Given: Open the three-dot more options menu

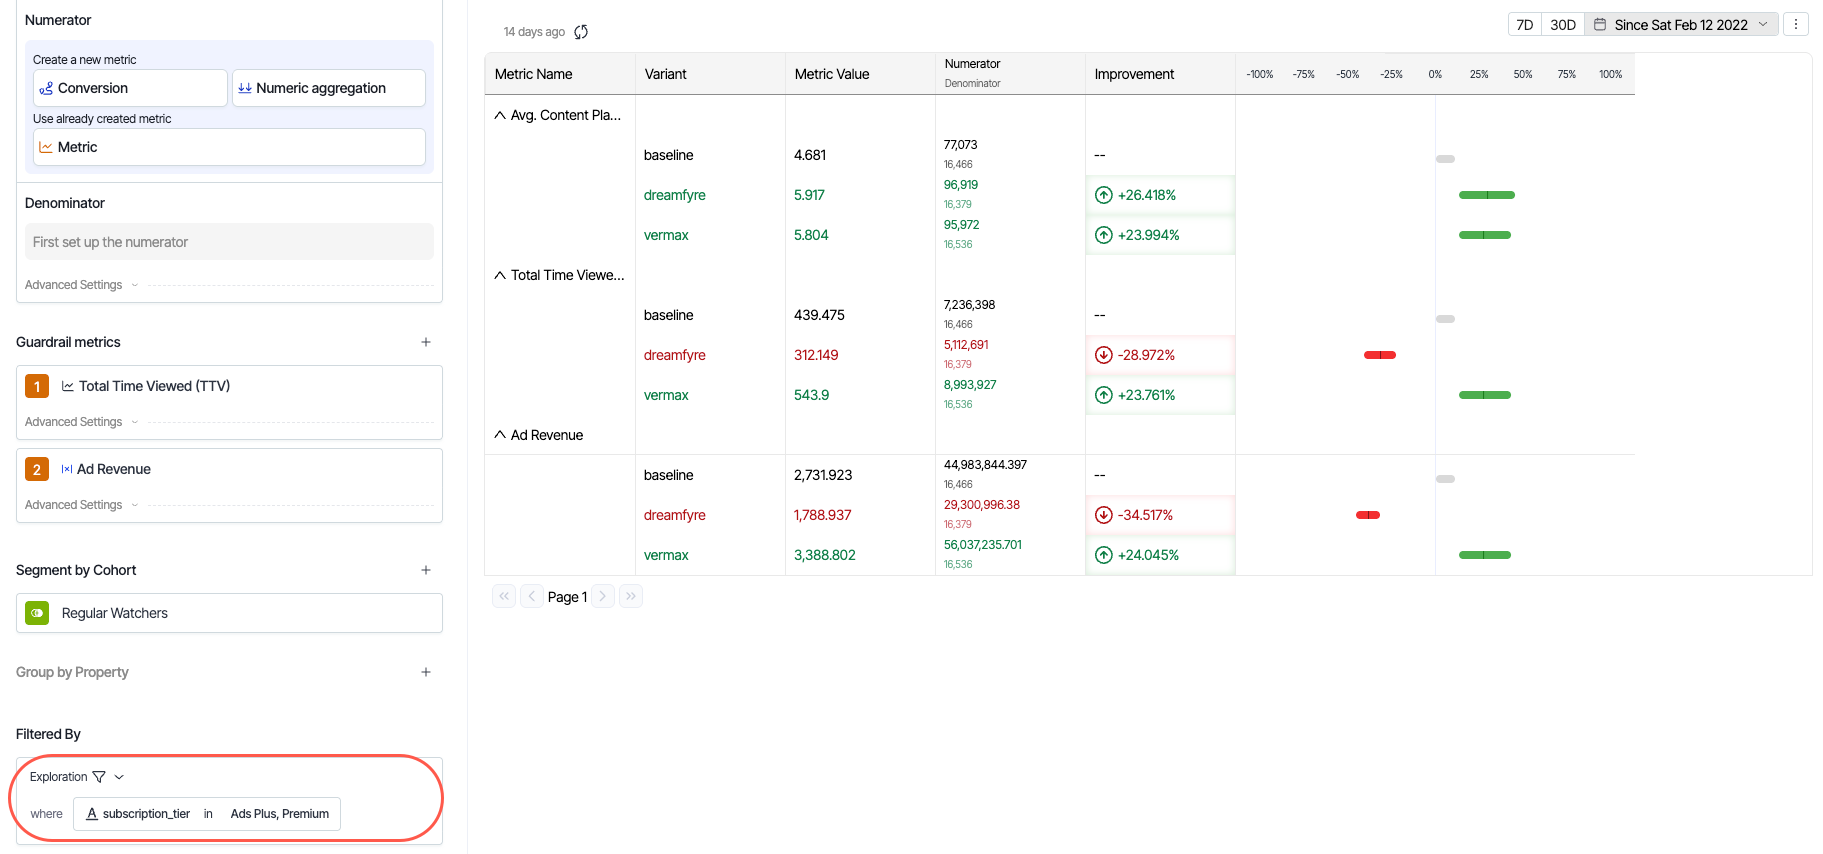Looking at the screenshot, I should pos(1796,25).
